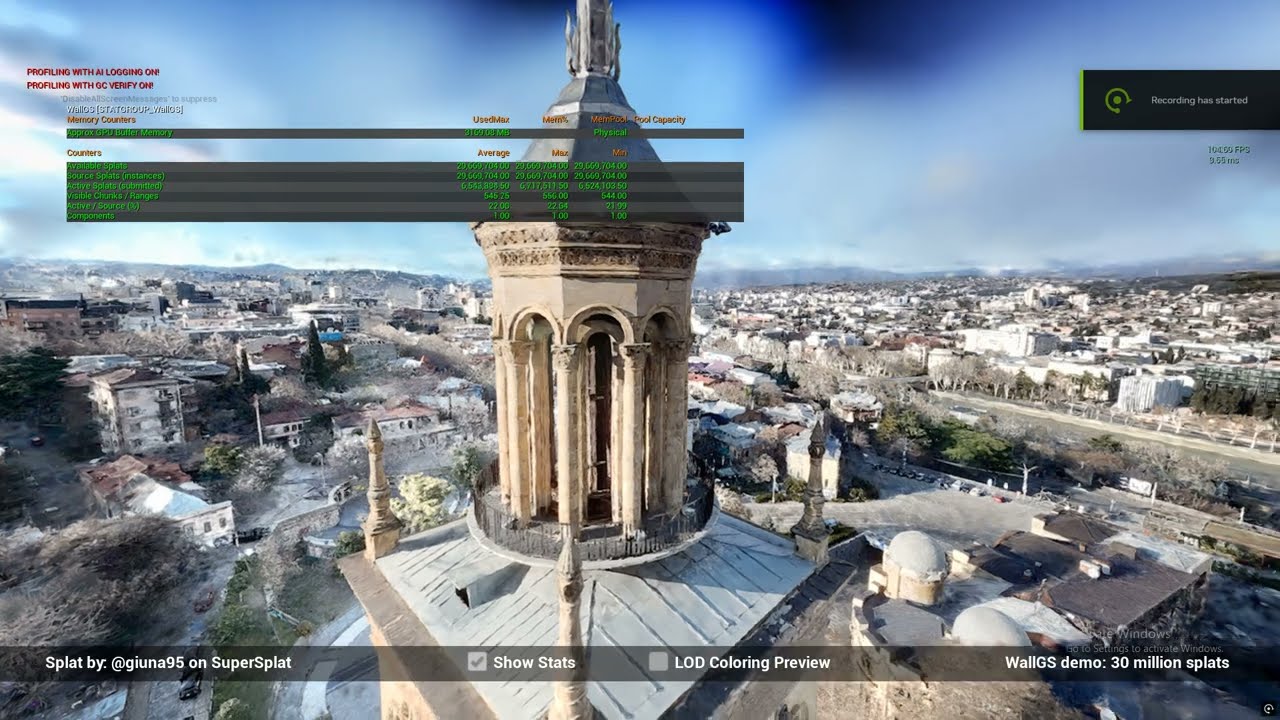The image size is (1280, 720).
Task: Click the 'Recording has started' notification text
Action: point(1199,100)
